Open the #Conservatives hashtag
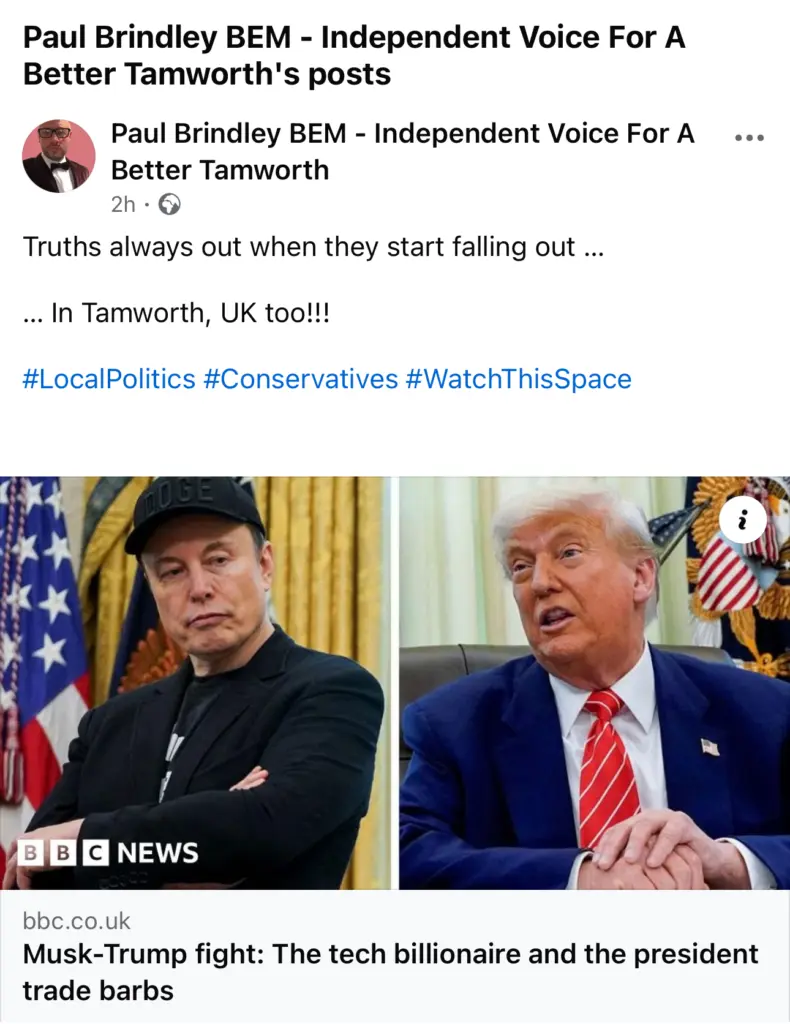Viewport: 790px width, 1024px height. [300, 379]
